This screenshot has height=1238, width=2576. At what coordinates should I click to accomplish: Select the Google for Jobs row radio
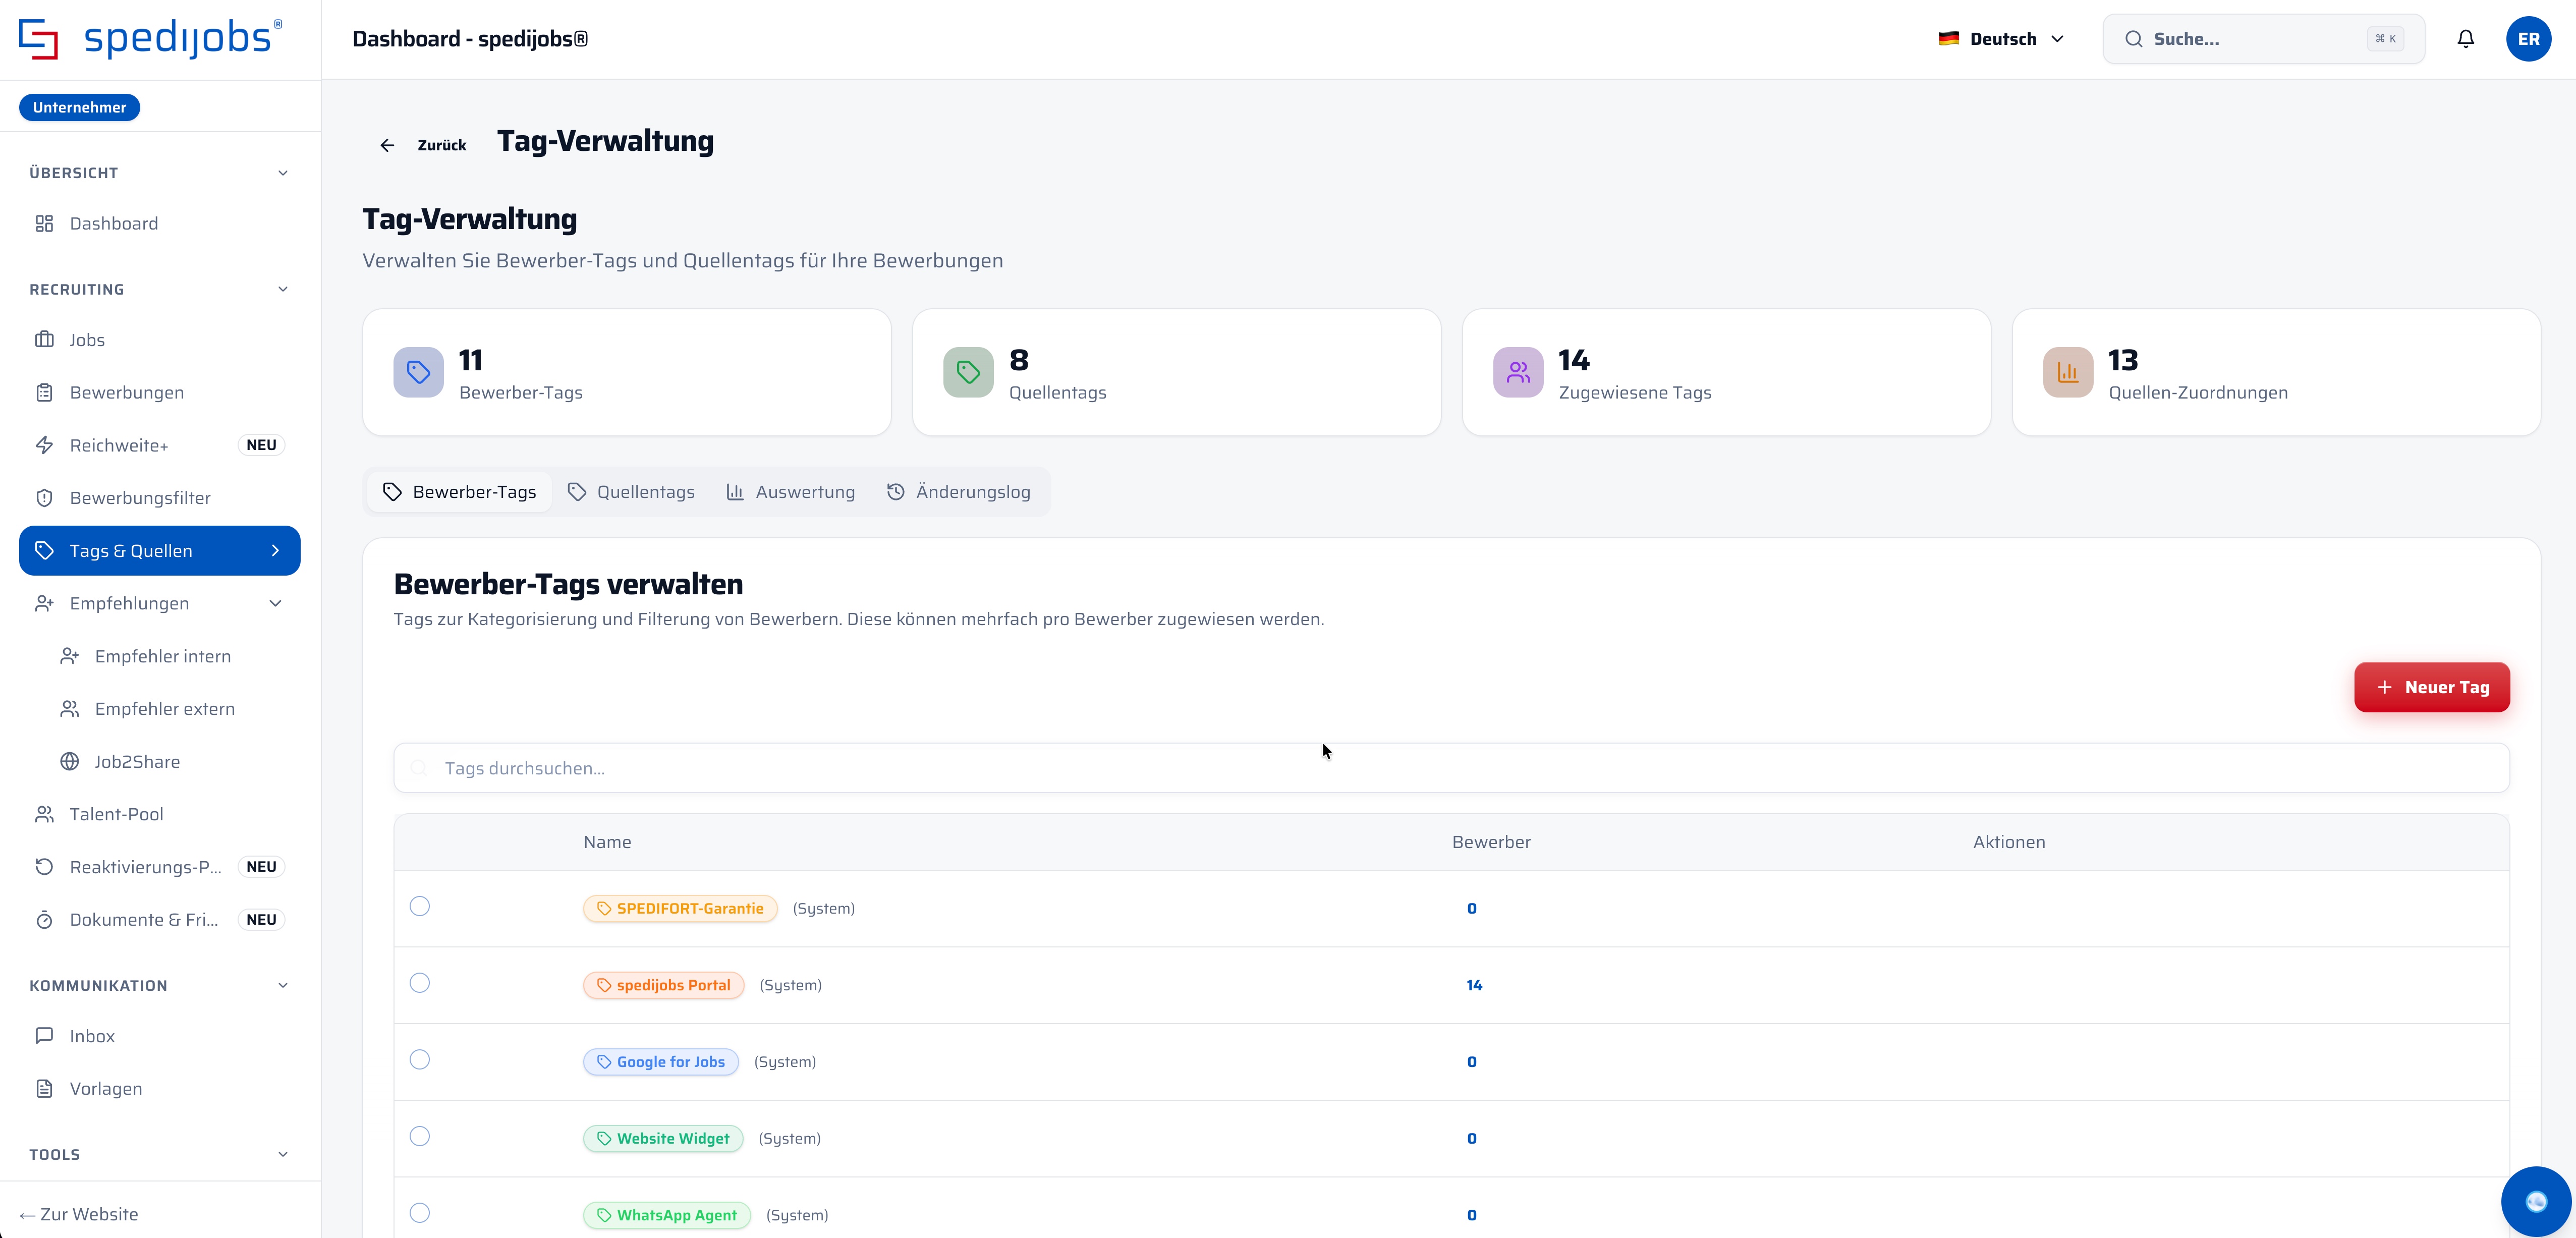420,1059
